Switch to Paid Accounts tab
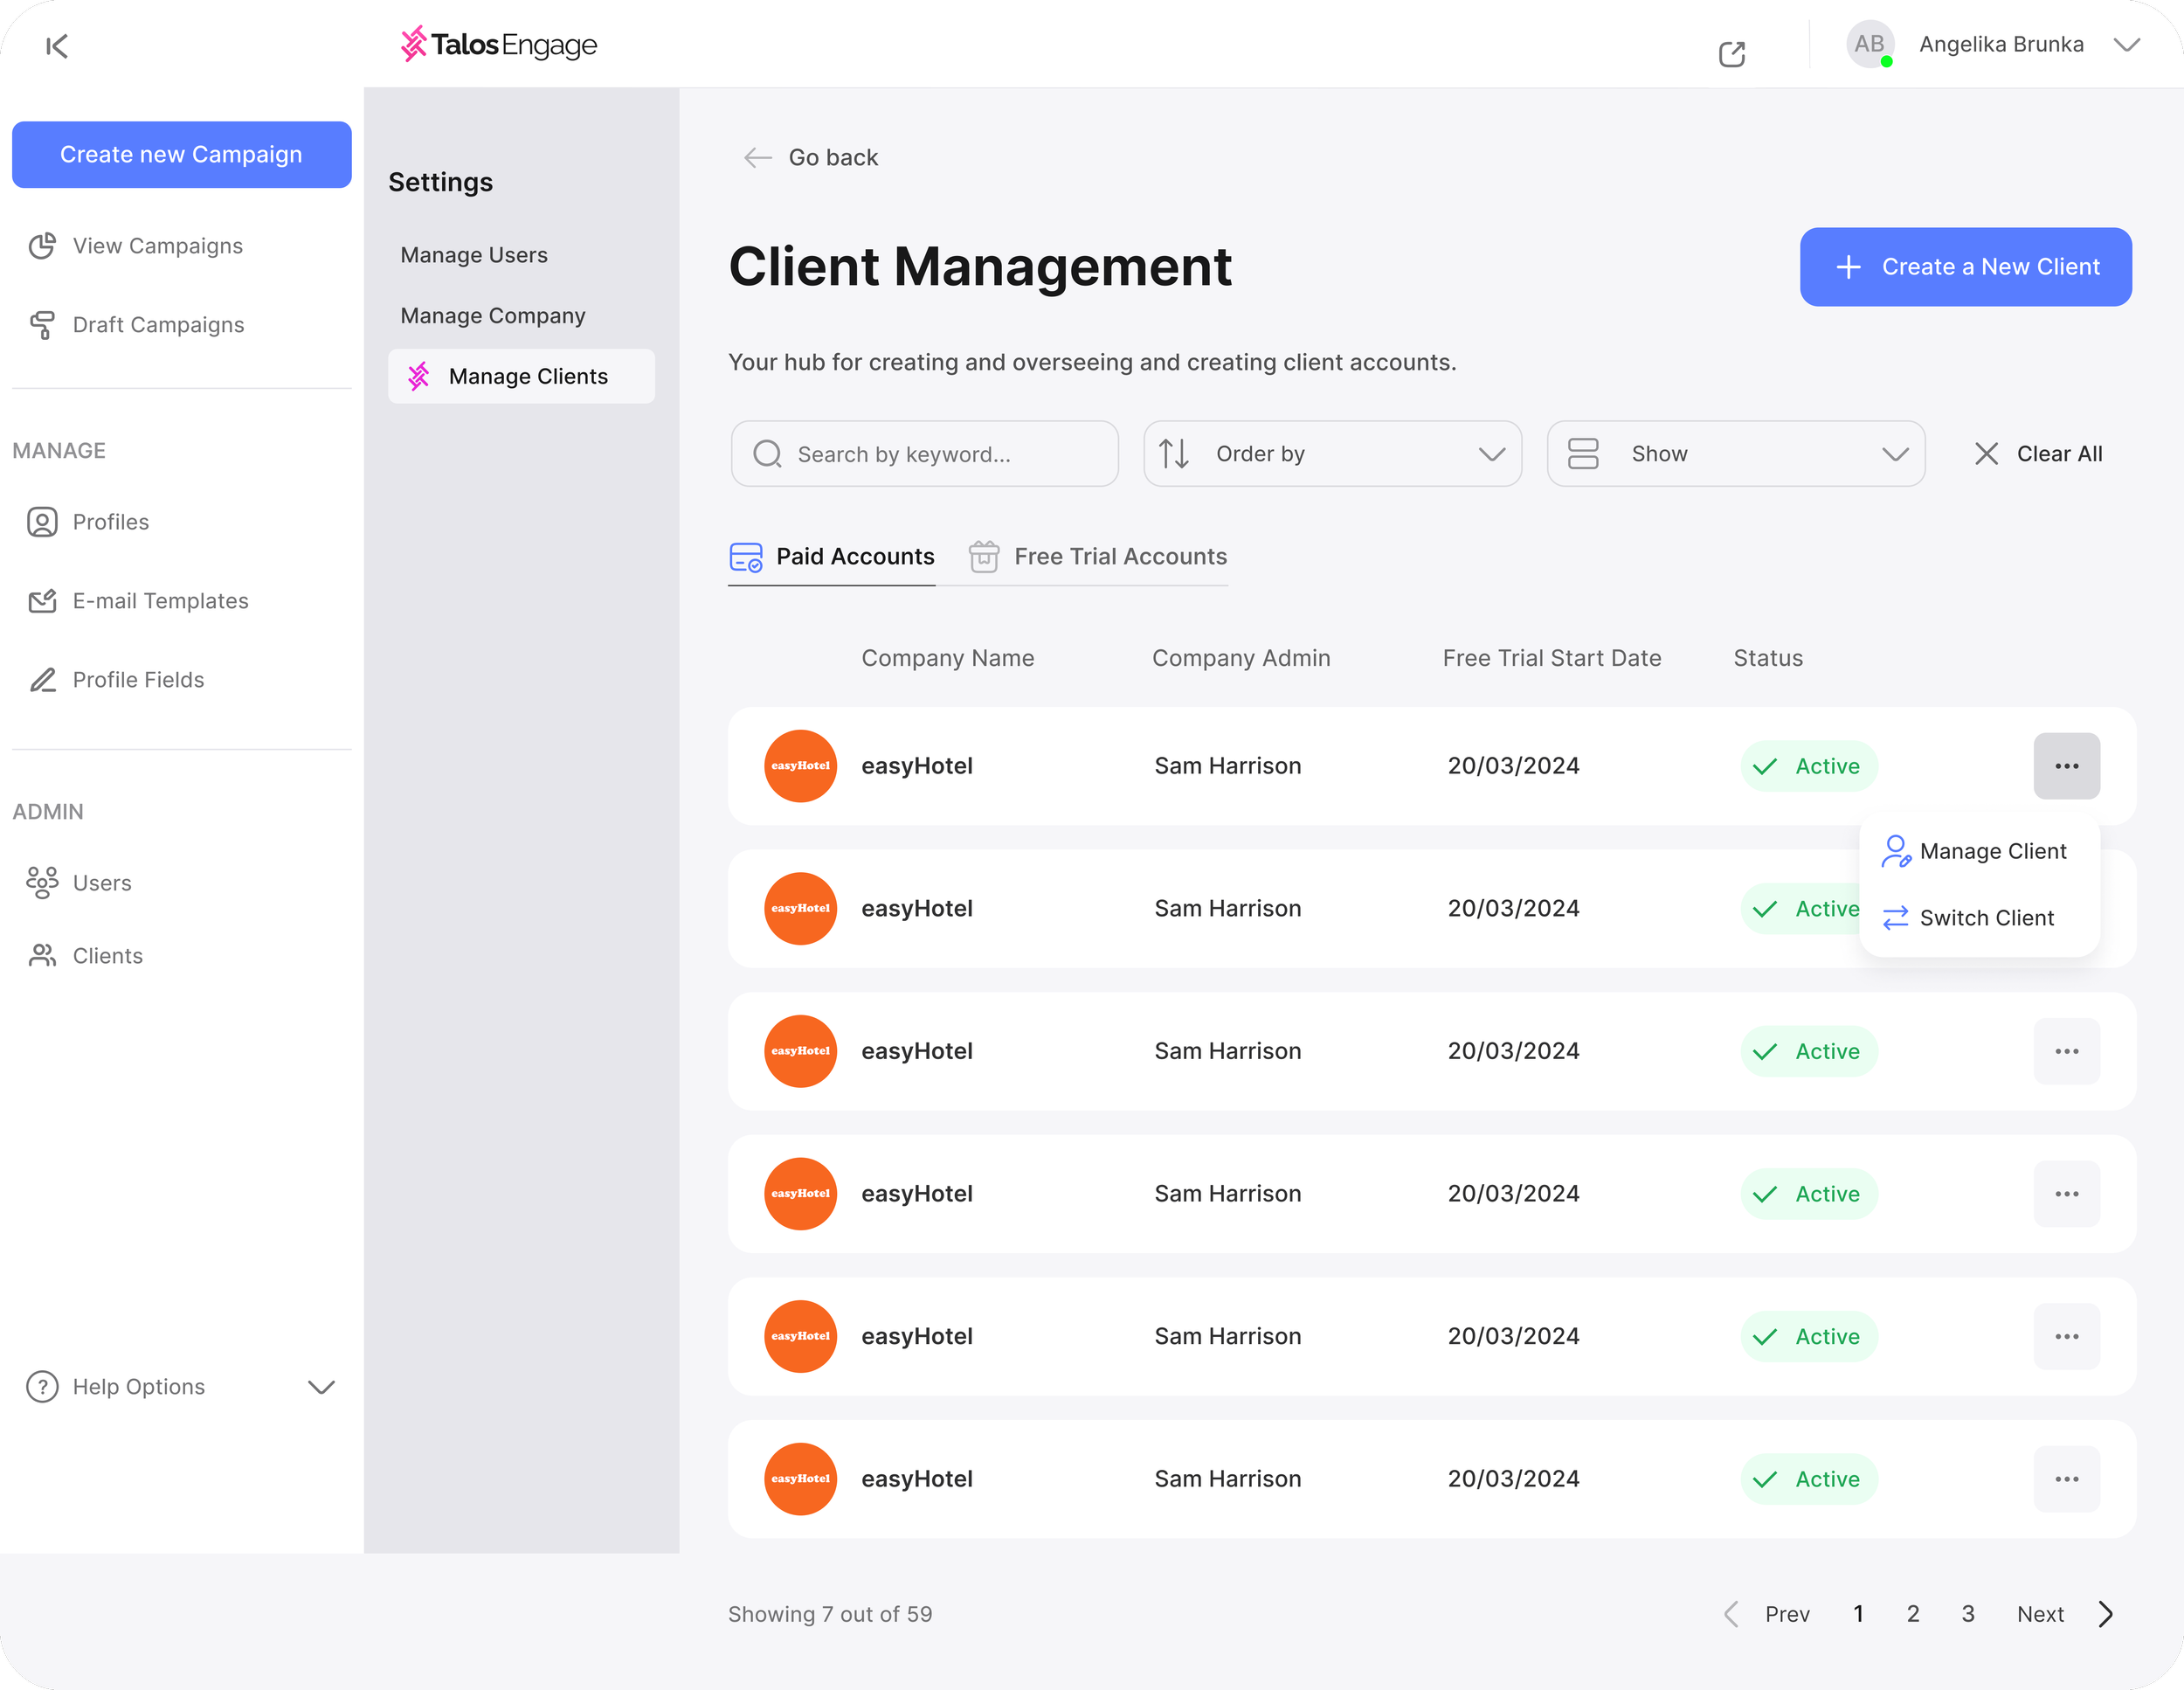Screen dimensions: 2184x1690 click(x=832, y=557)
